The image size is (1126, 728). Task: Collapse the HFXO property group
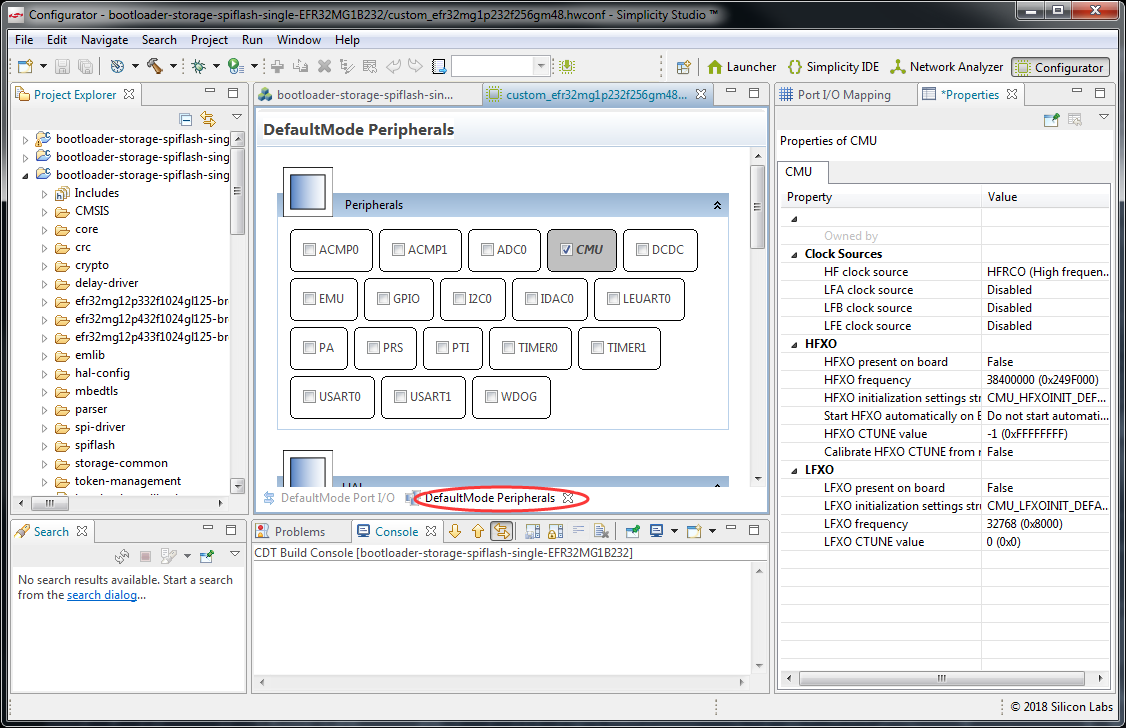pyautogui.click(x=794, y=344)
